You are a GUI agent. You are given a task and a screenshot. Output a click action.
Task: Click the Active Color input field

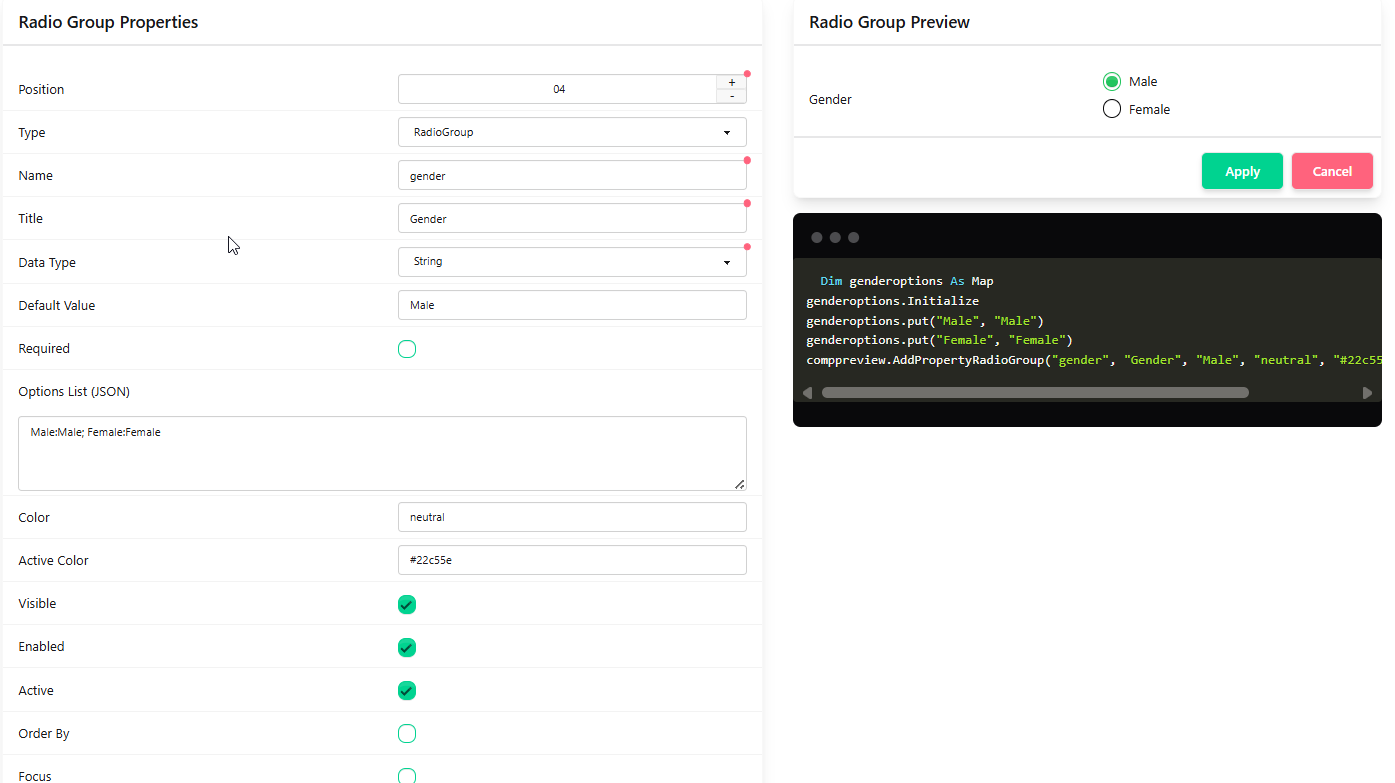(x=572, y=560)
